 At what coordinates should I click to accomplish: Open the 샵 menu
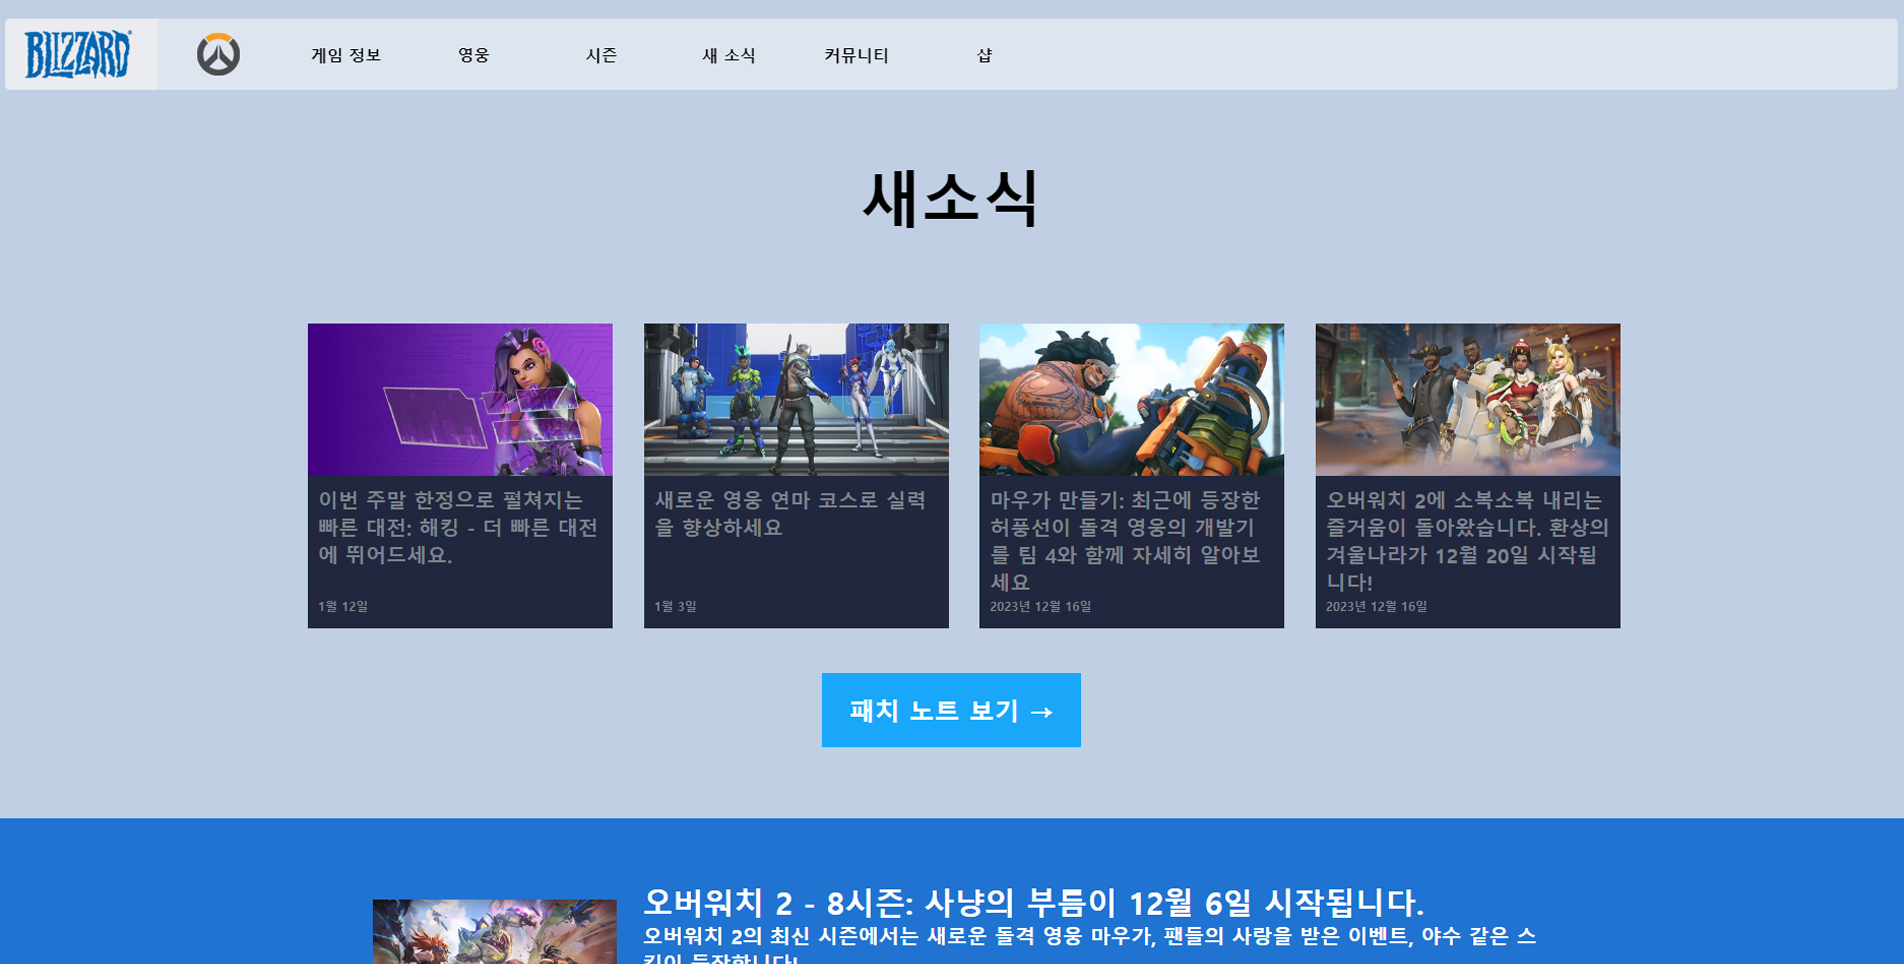tap(984, 56)
